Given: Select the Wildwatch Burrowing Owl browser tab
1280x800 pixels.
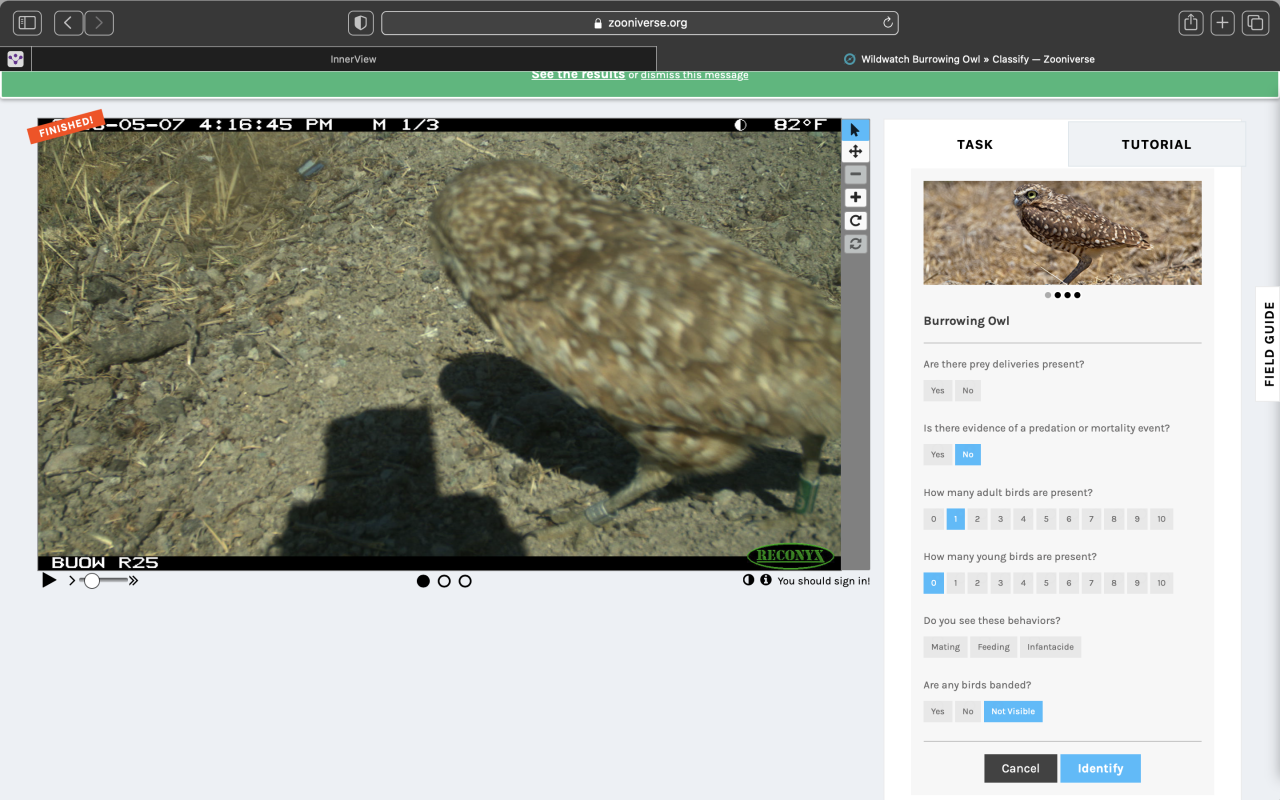Looking at the screenshot, I should (x=968, y=59).
